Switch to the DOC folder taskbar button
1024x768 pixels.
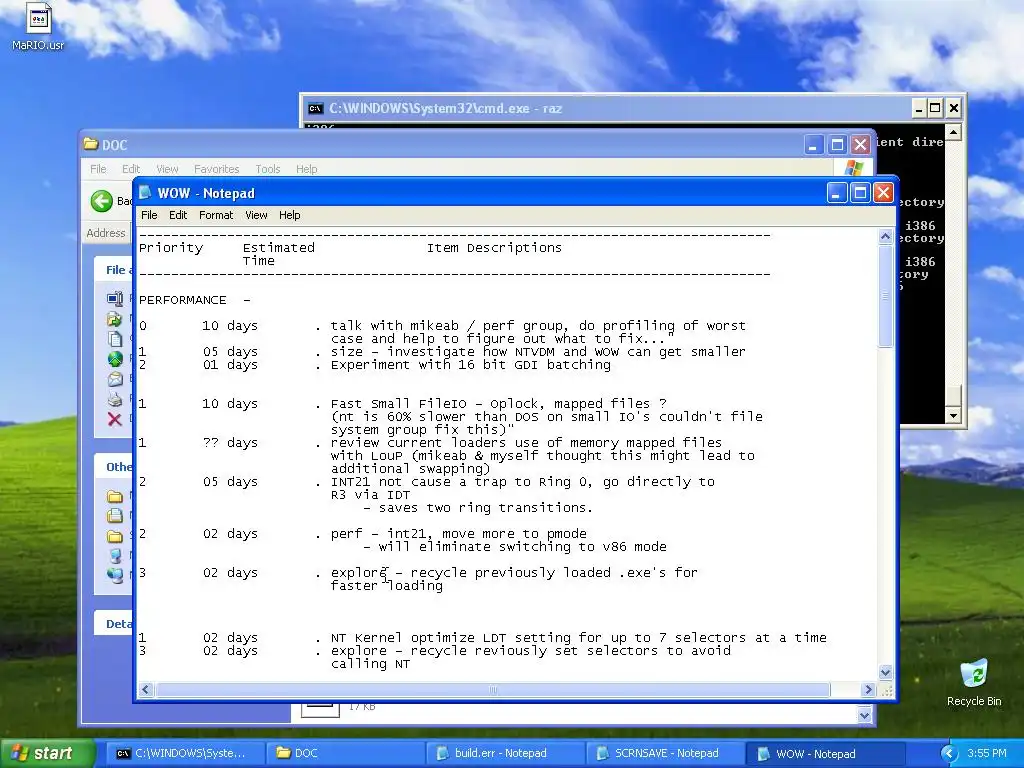pyautogui.click(x=344, y=753)
